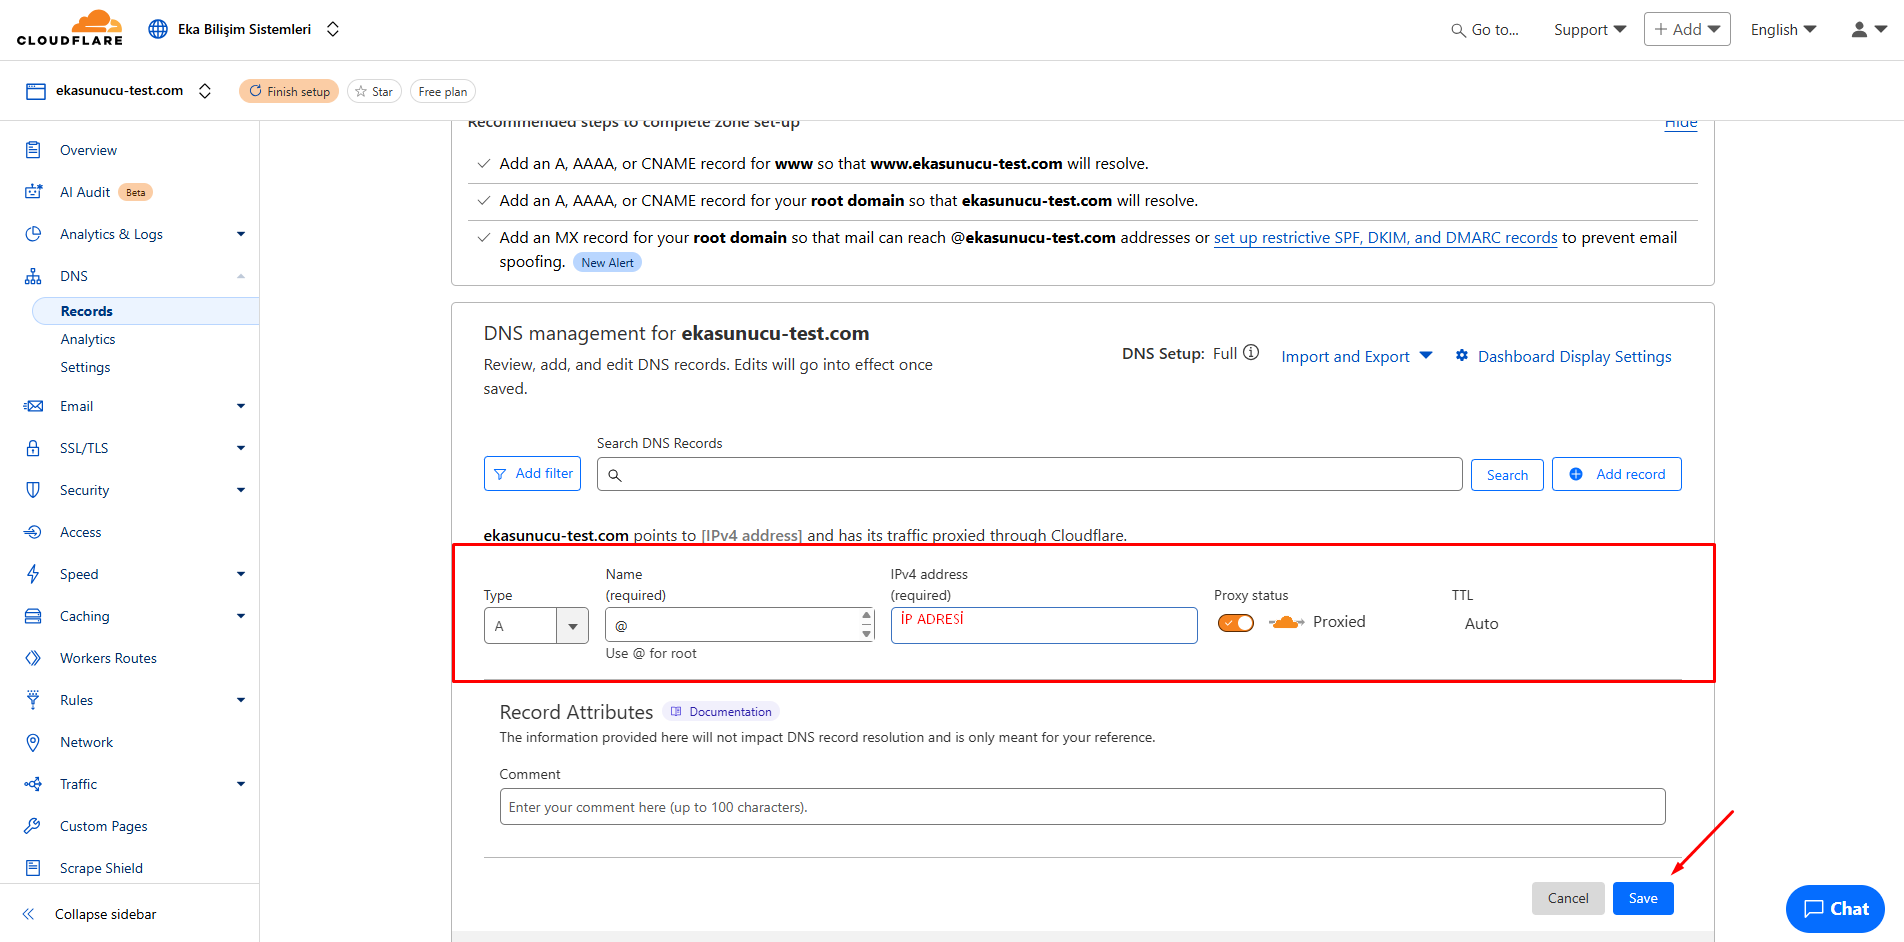Viewport: 1904px width, 942px height.
Task: Click the Free plan badge
Action: [x=442, y=91]
